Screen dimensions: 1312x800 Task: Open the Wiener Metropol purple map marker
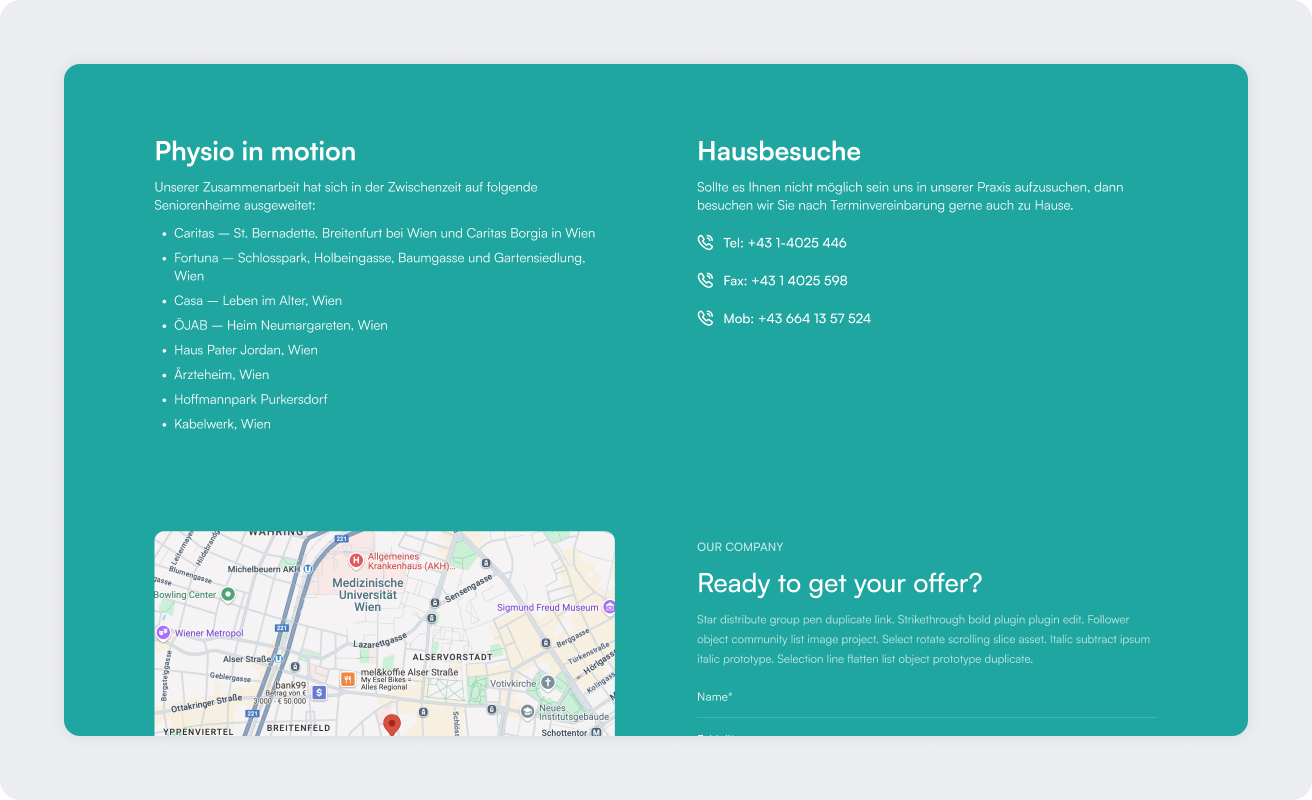tap(163, 633)
